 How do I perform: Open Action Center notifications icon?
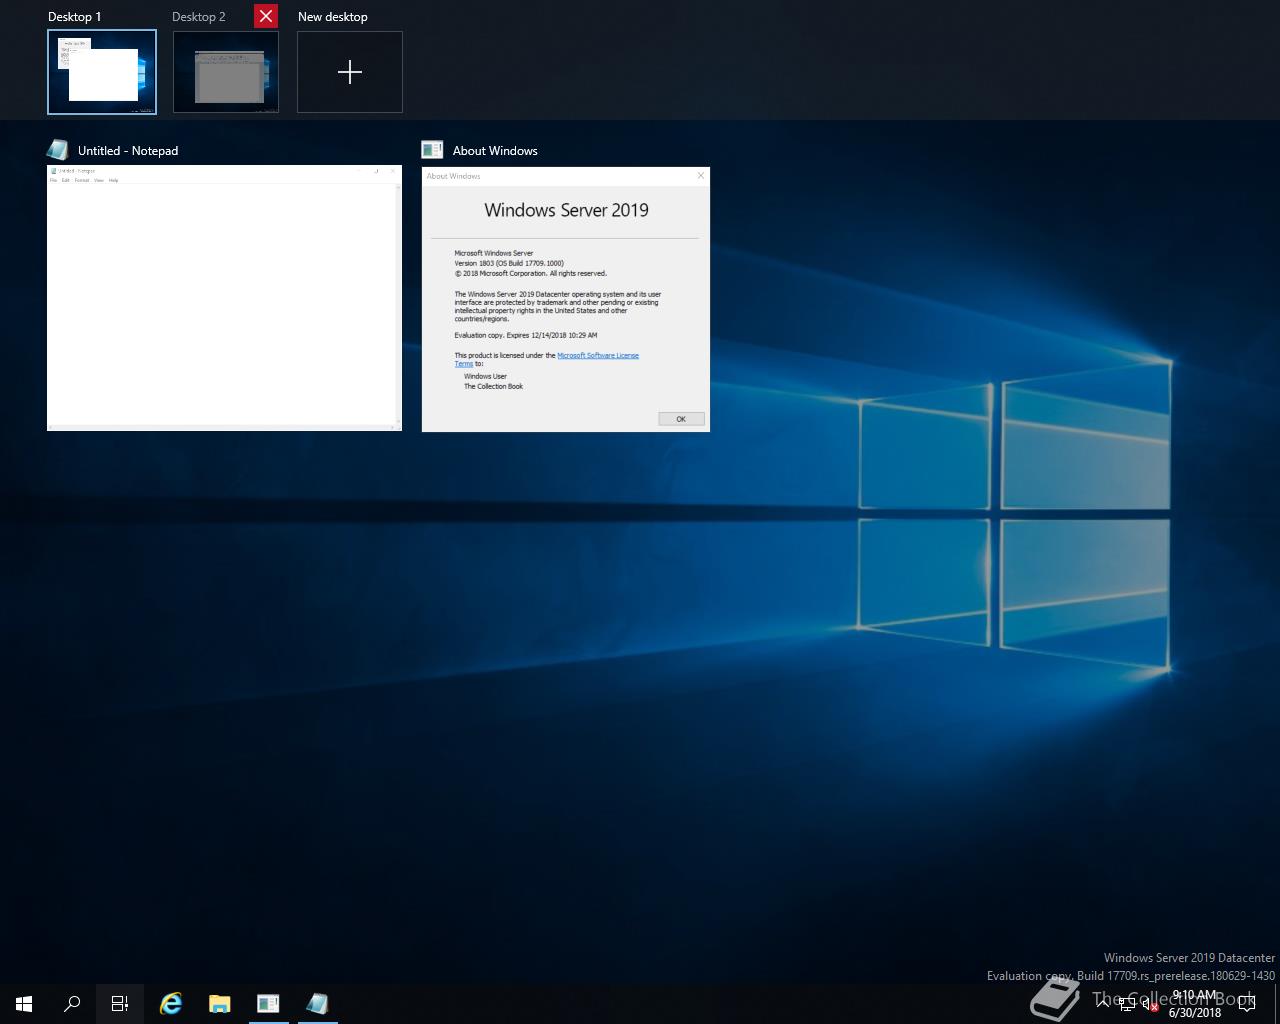tap(1246, 1004)
